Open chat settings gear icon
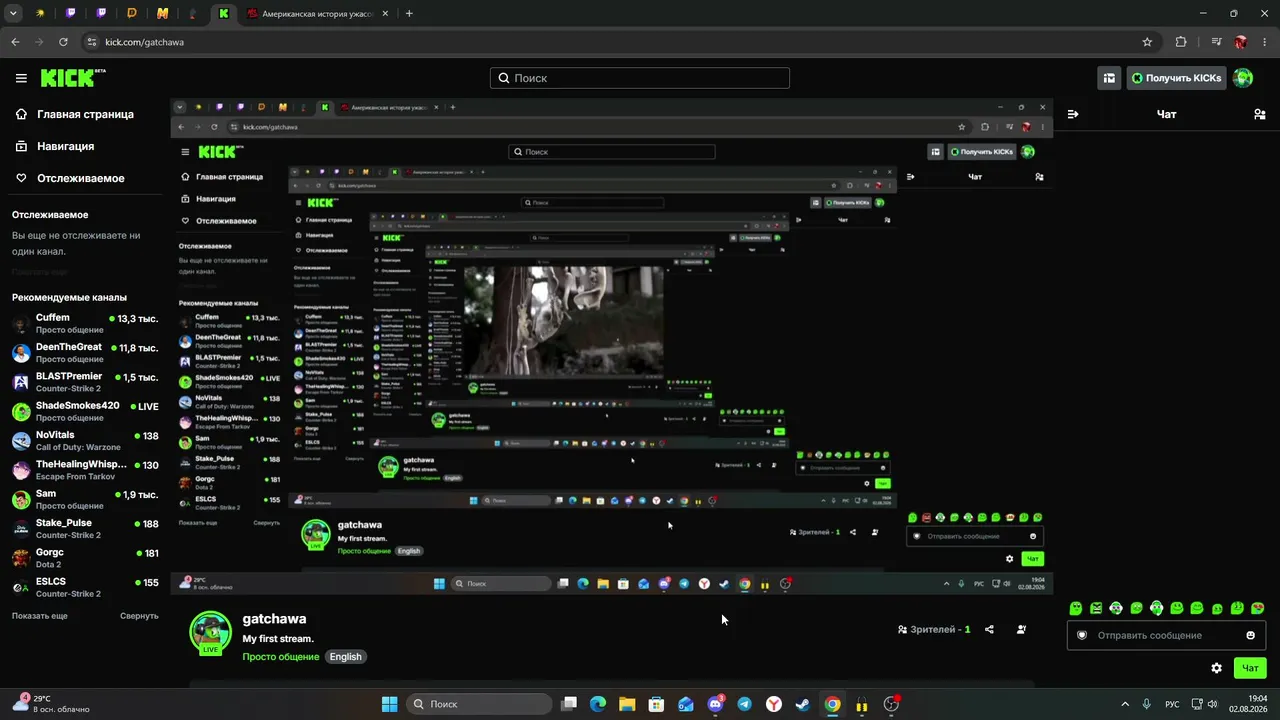 coord(1216,668)
